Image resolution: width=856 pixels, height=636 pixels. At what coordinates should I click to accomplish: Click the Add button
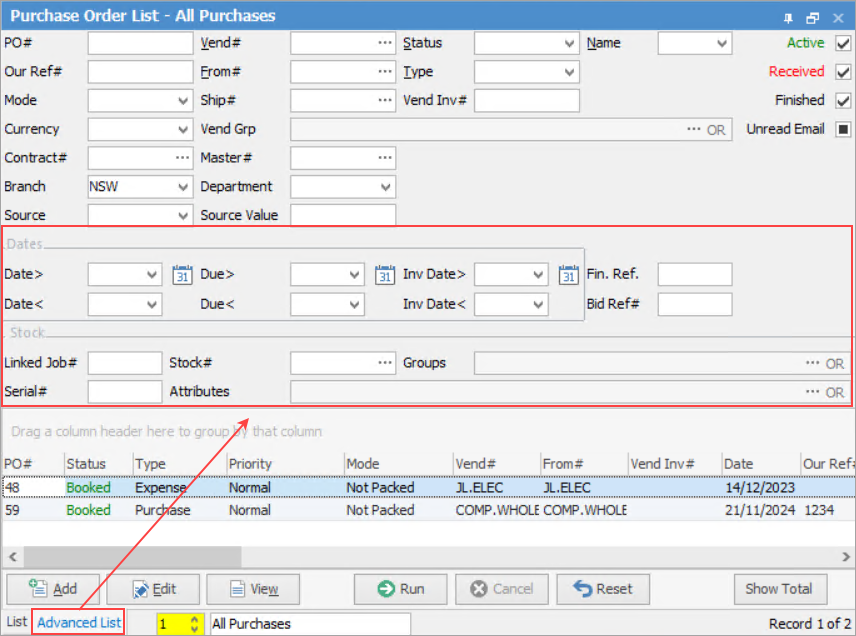[x=53, y=589]
